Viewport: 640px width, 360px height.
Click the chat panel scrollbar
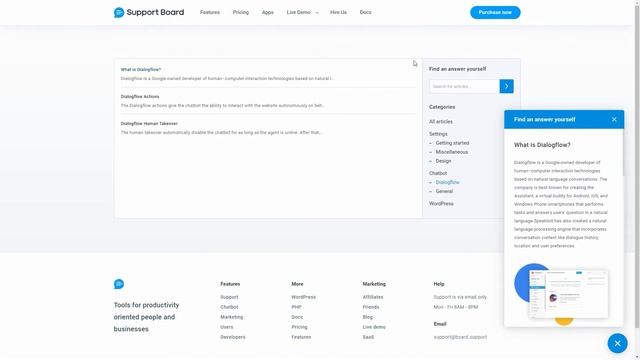[x=623, y=153]
